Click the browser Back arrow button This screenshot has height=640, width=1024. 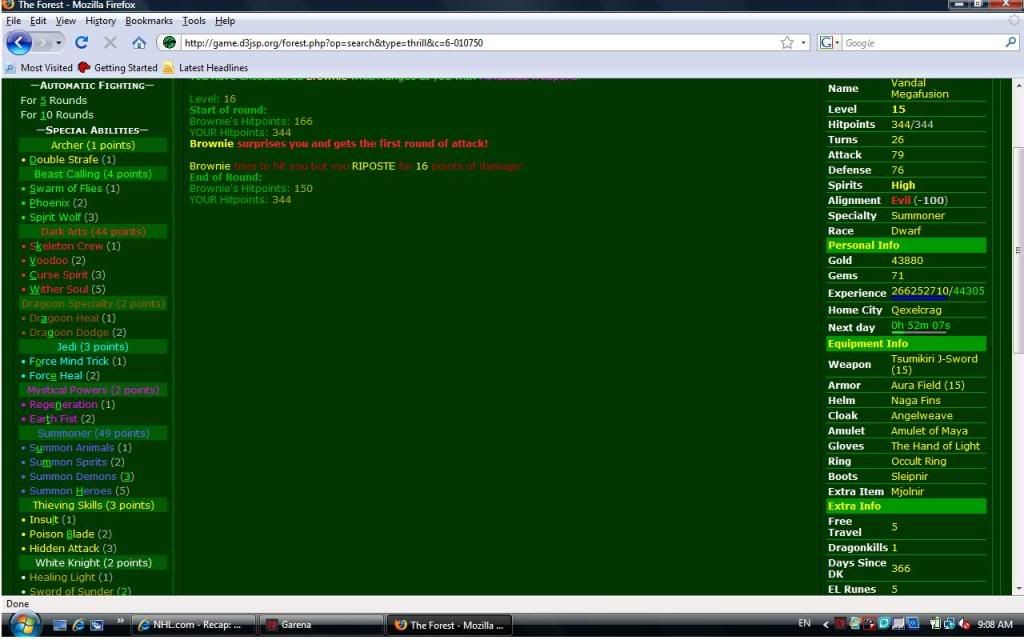point(20,43)
